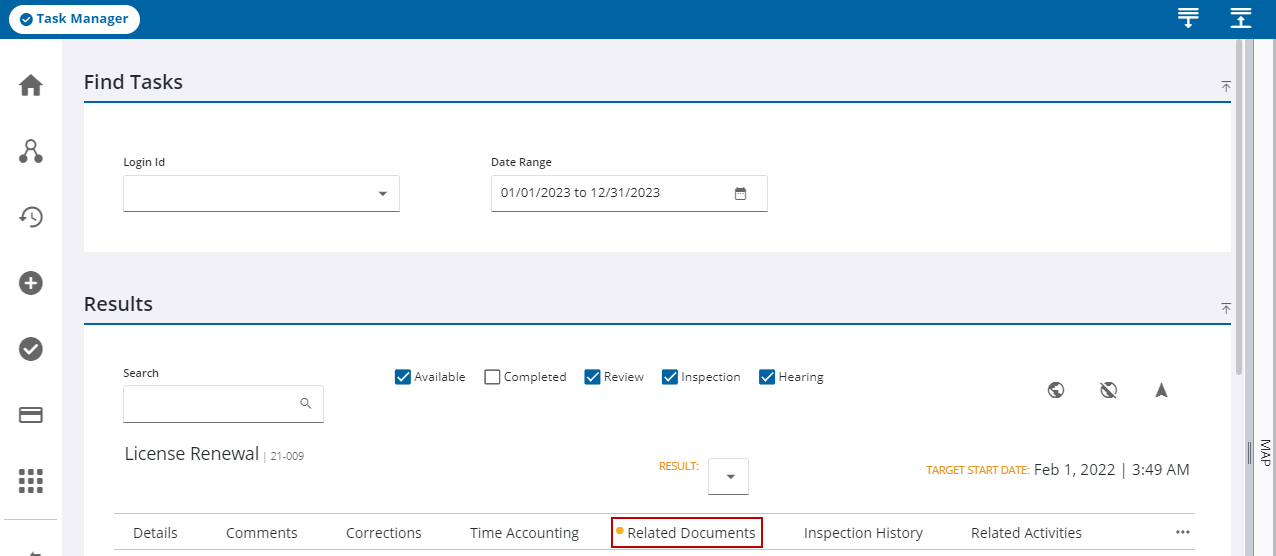Click the Search input field

(x=210, y=404)
